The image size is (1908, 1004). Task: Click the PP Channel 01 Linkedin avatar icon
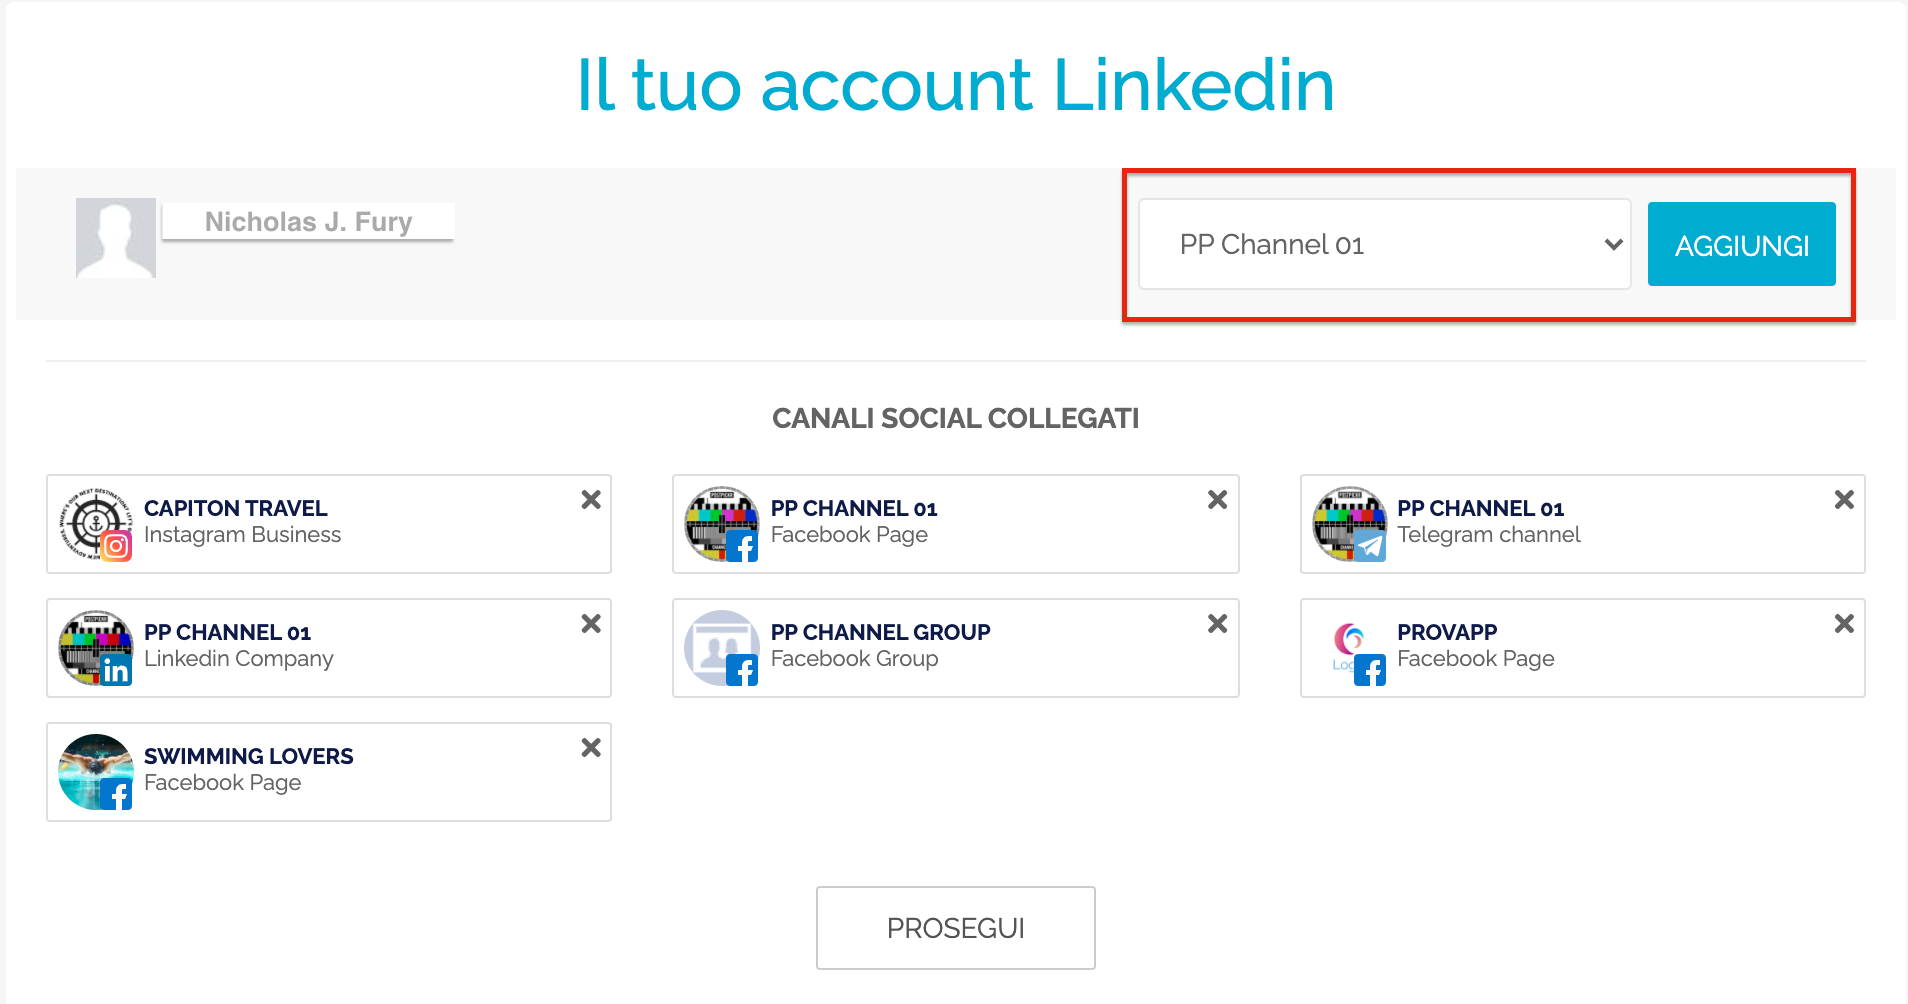pos(96,648)
